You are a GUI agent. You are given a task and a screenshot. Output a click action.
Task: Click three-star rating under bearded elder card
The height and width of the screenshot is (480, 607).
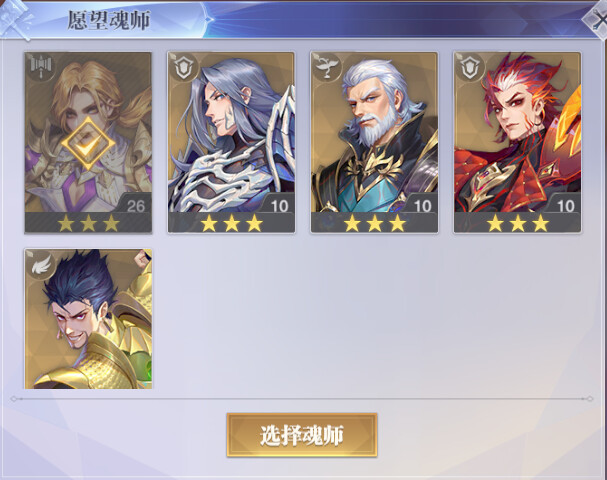point(374,223)
